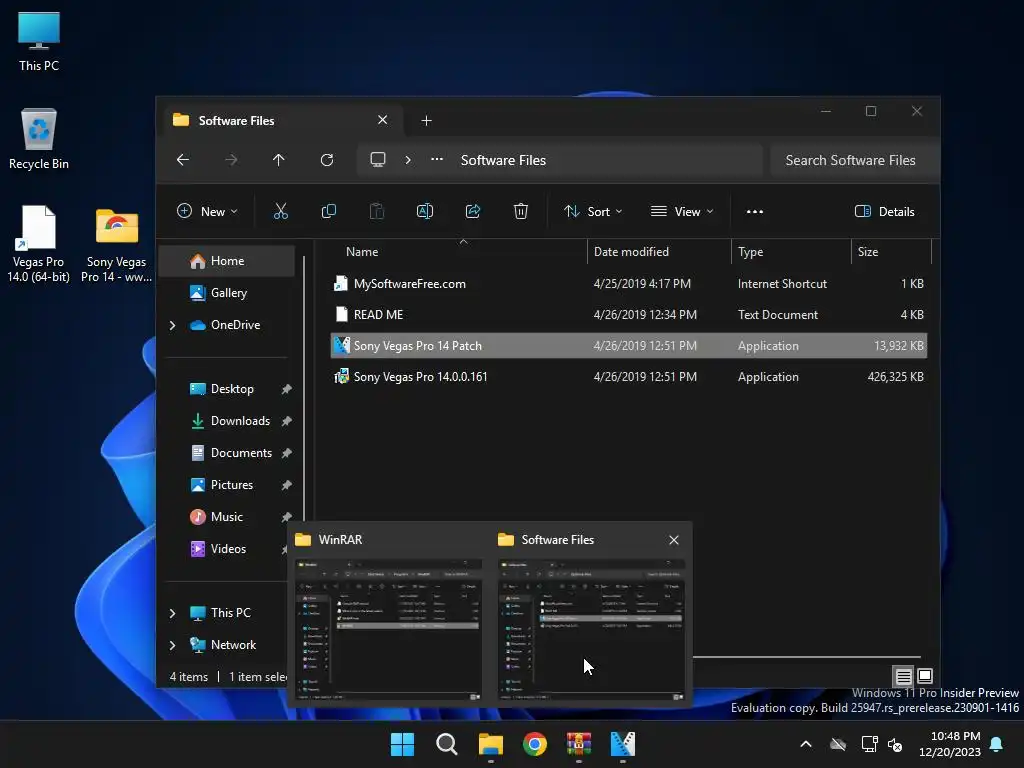Go back with the left arrow

tap(183, 160)
